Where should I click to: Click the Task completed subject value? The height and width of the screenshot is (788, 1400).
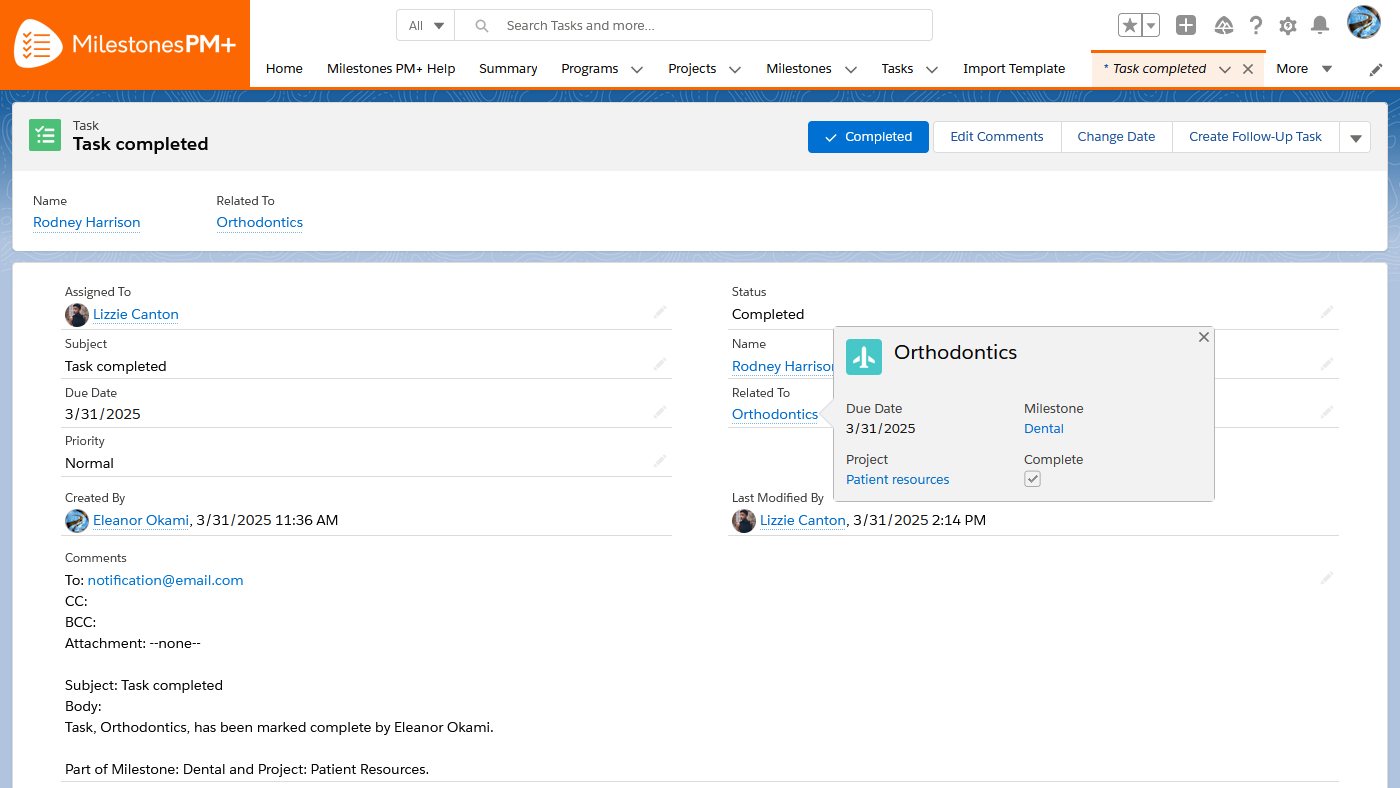(x=116, y=367)
